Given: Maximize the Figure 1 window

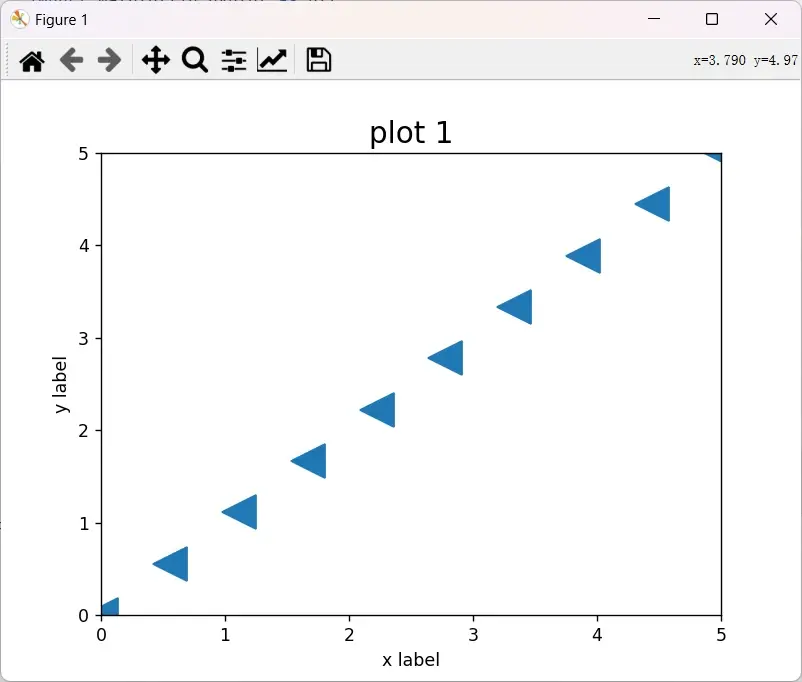Looking at the screenshot, I should pos(712,19).
